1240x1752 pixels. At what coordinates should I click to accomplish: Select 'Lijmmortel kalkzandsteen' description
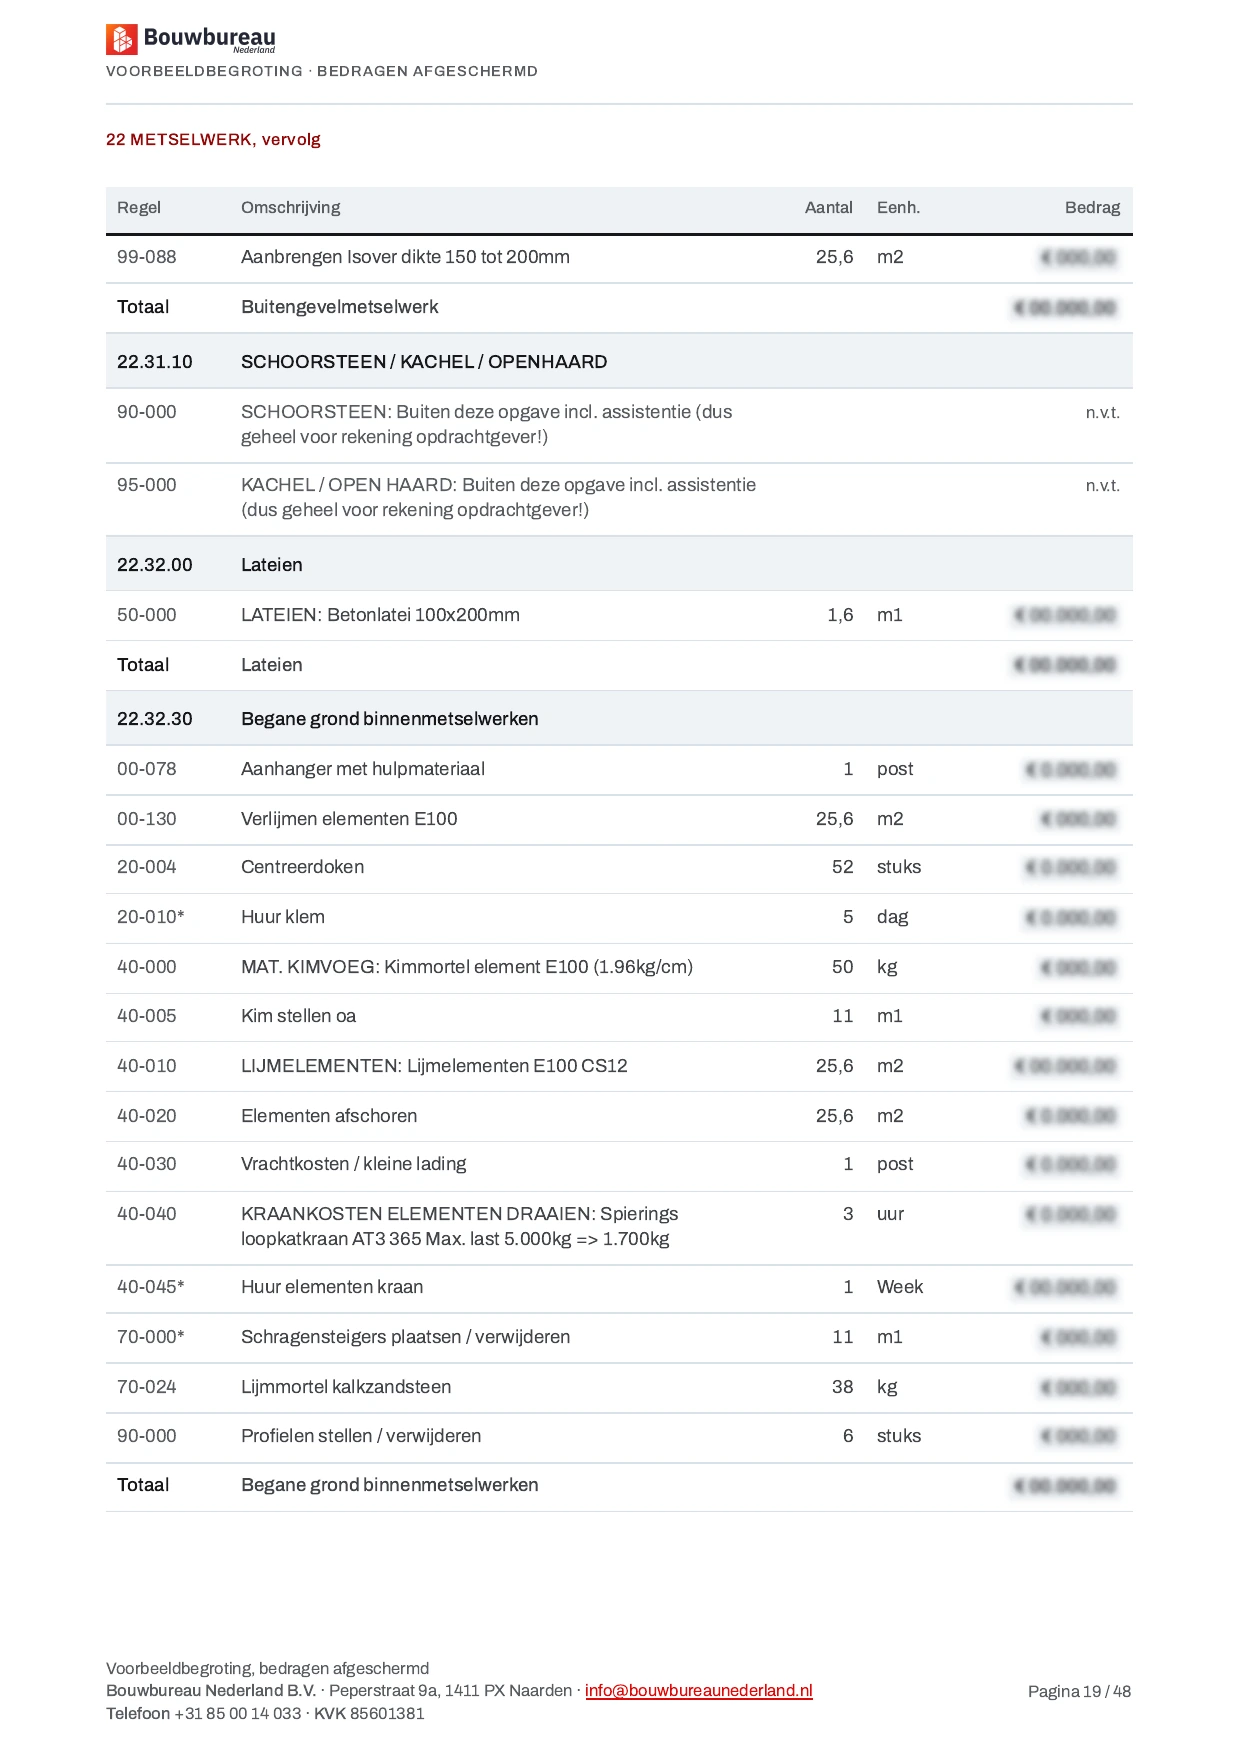pos(345,1387)
